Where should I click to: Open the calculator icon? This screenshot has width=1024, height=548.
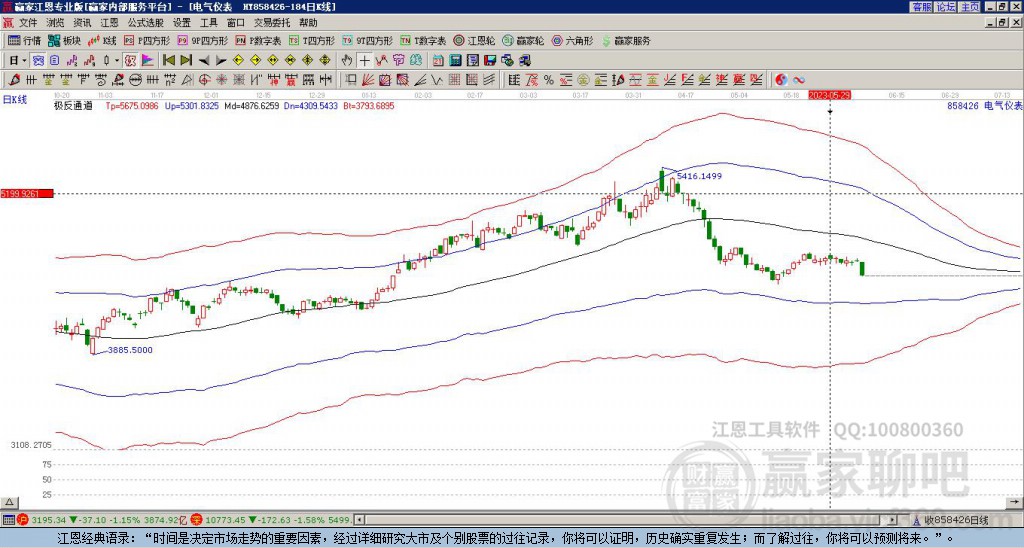click(x=455, y=61)
